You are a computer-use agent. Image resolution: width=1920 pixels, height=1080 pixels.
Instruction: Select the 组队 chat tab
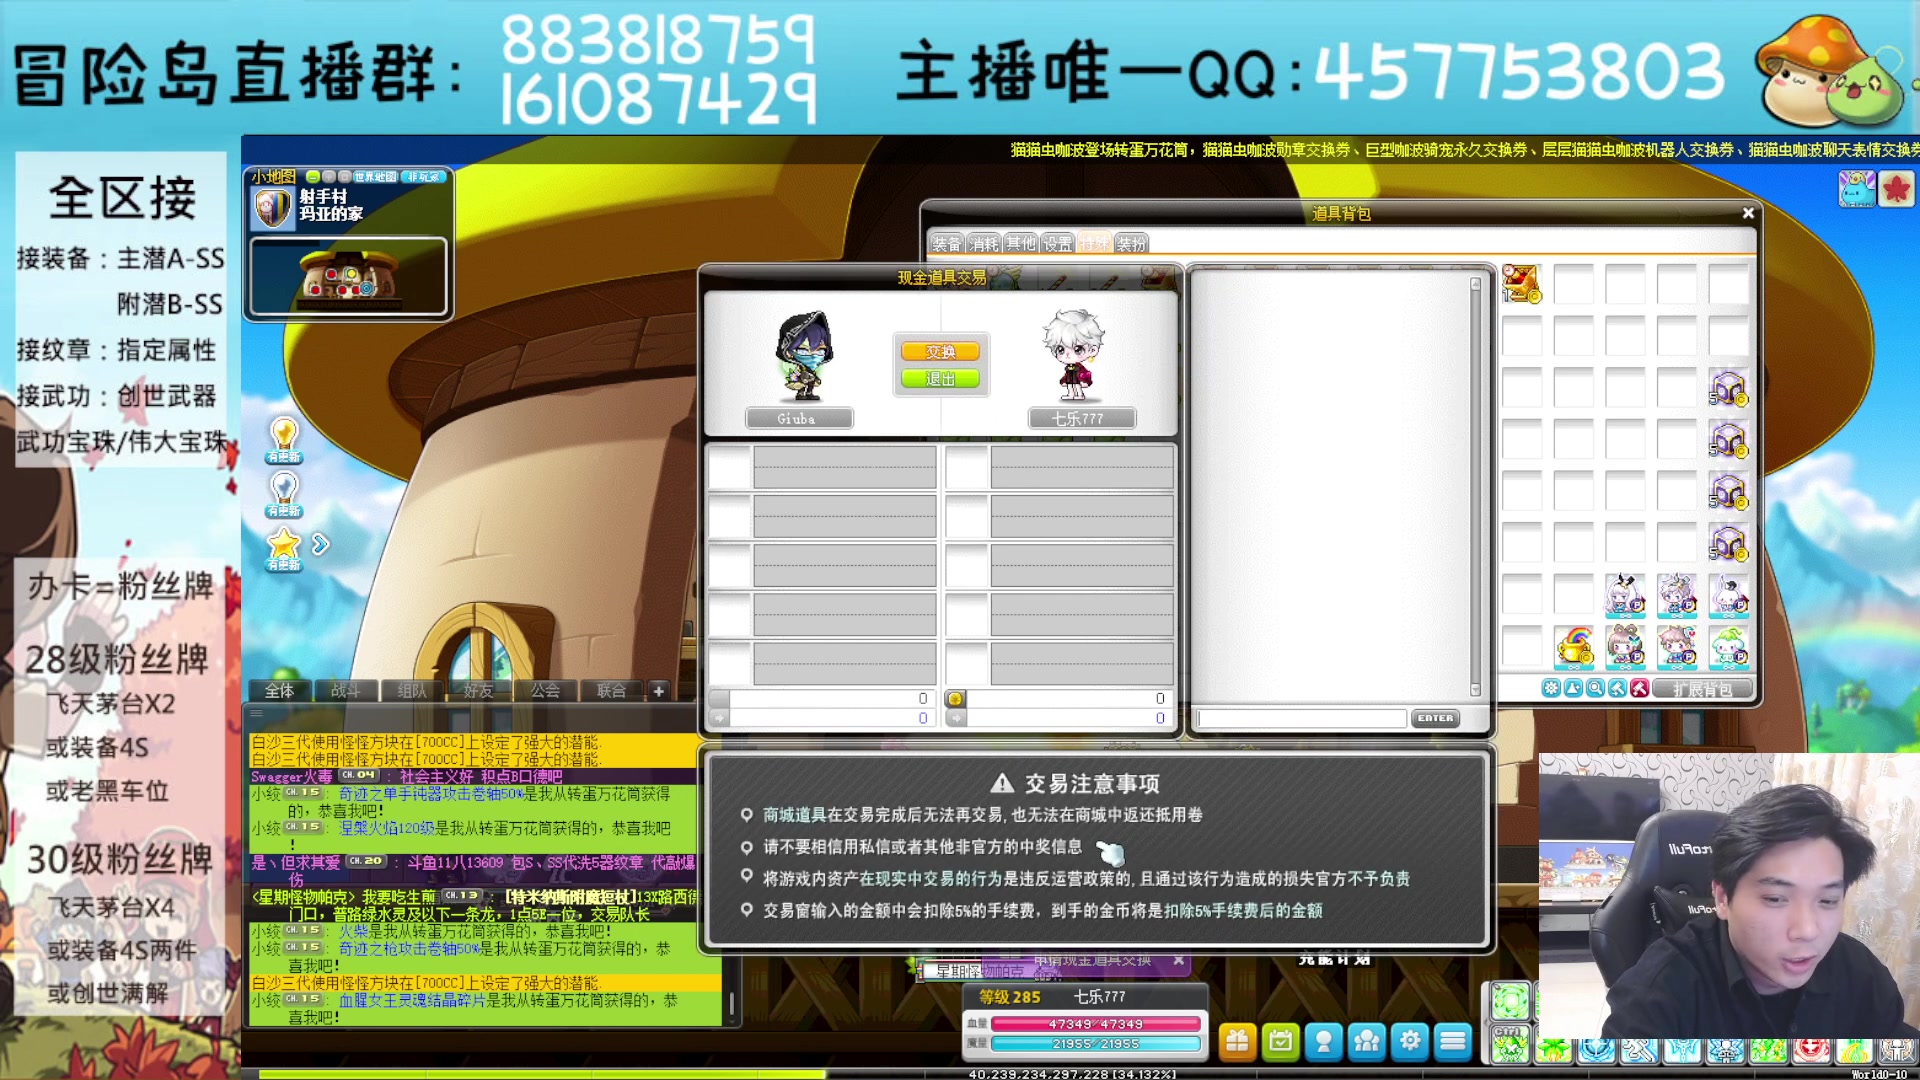click(x=411, y=690)
